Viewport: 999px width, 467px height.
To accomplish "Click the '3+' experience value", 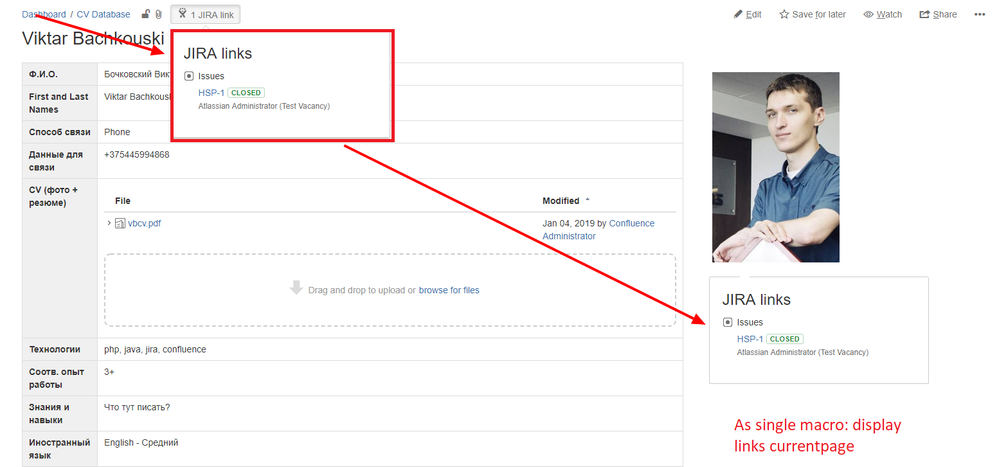I will [110, 371].
